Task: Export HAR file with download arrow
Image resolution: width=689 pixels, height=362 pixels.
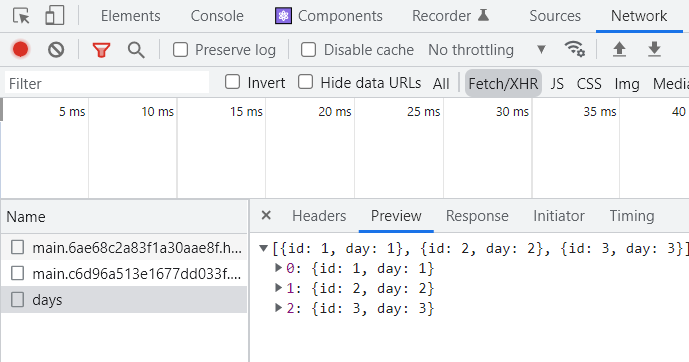Action: pos(654,49)
